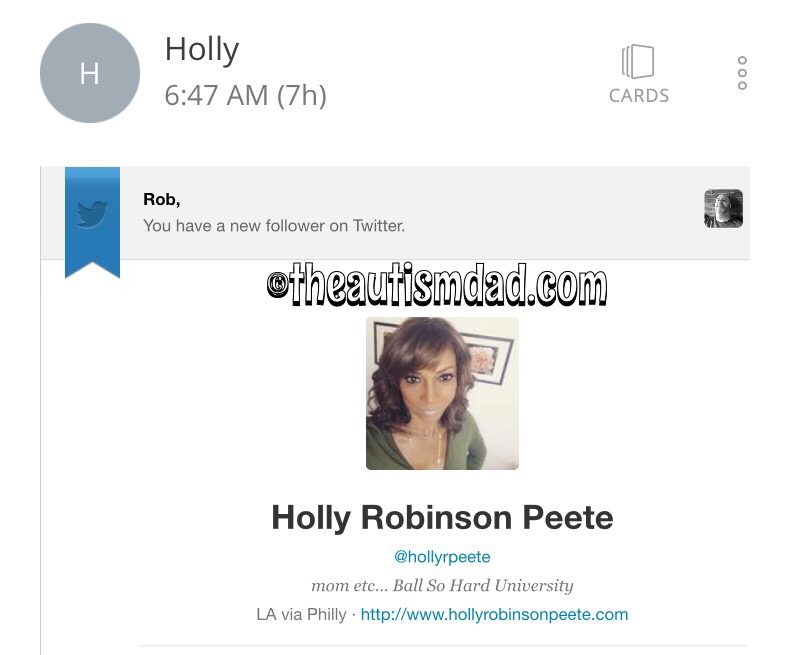This screenshot has height=655, width=791.
Task: Tap the gray H sender avatar circle
Action: point(90,73)
